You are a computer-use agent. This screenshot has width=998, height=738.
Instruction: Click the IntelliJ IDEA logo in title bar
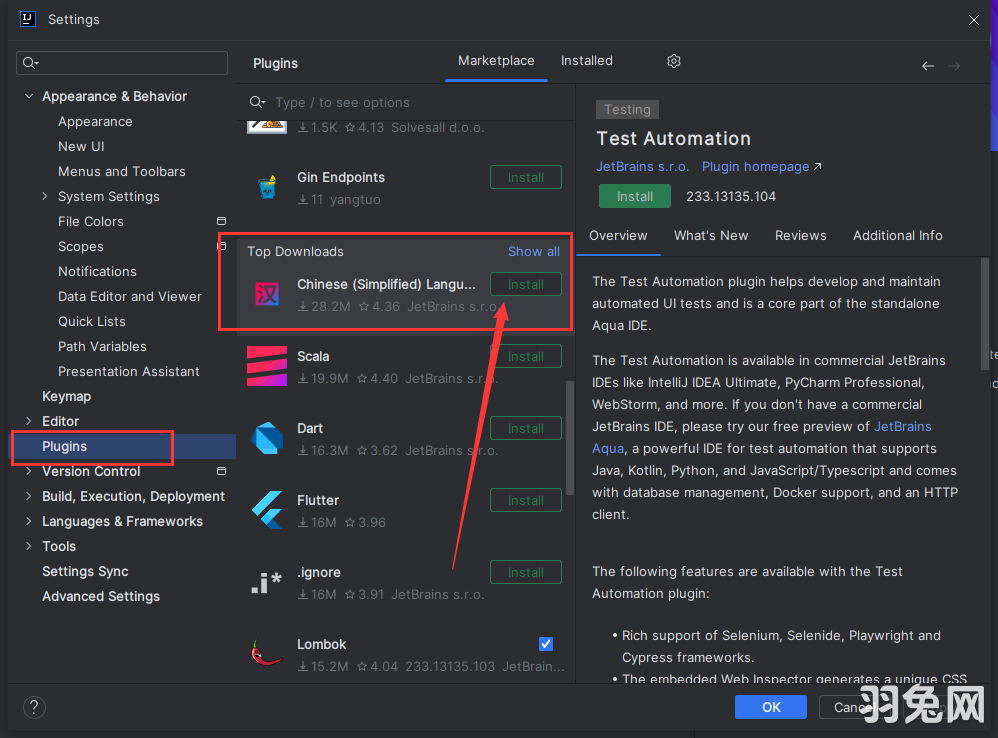(28, 19)
